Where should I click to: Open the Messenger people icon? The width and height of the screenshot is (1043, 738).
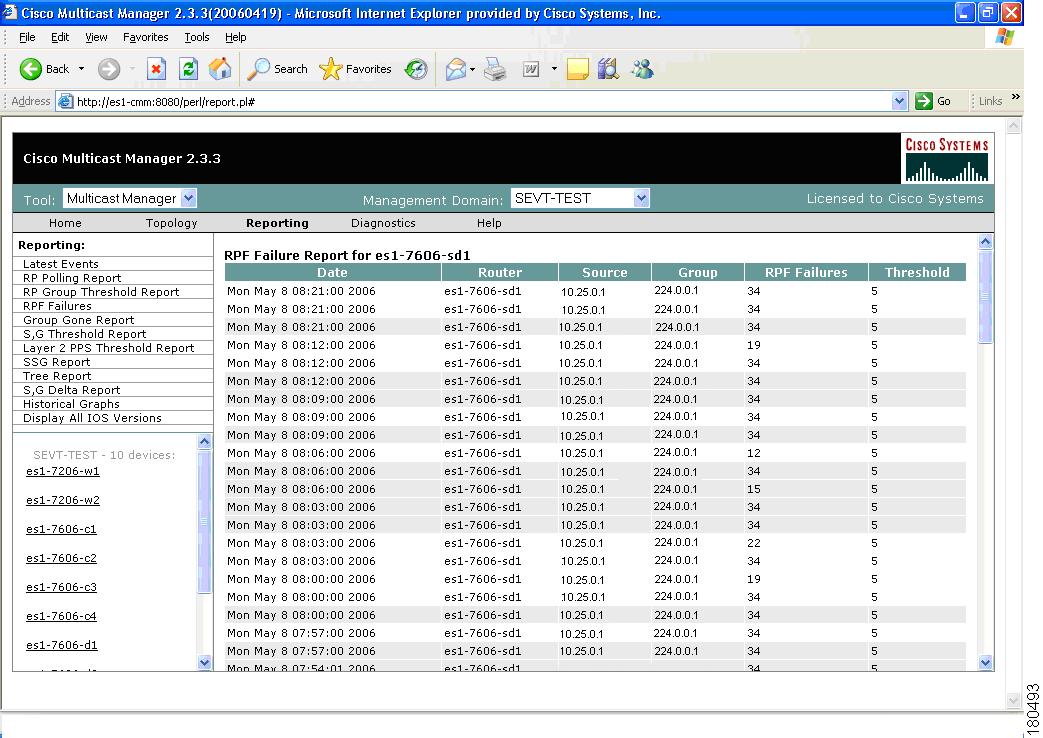[x=643, y=69]
